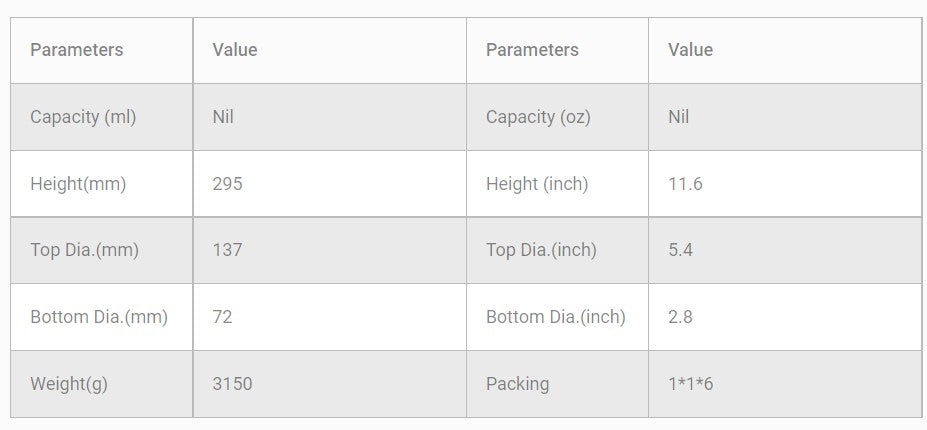
Task: Click the right Parameters header cell
Action: [532, 50]
